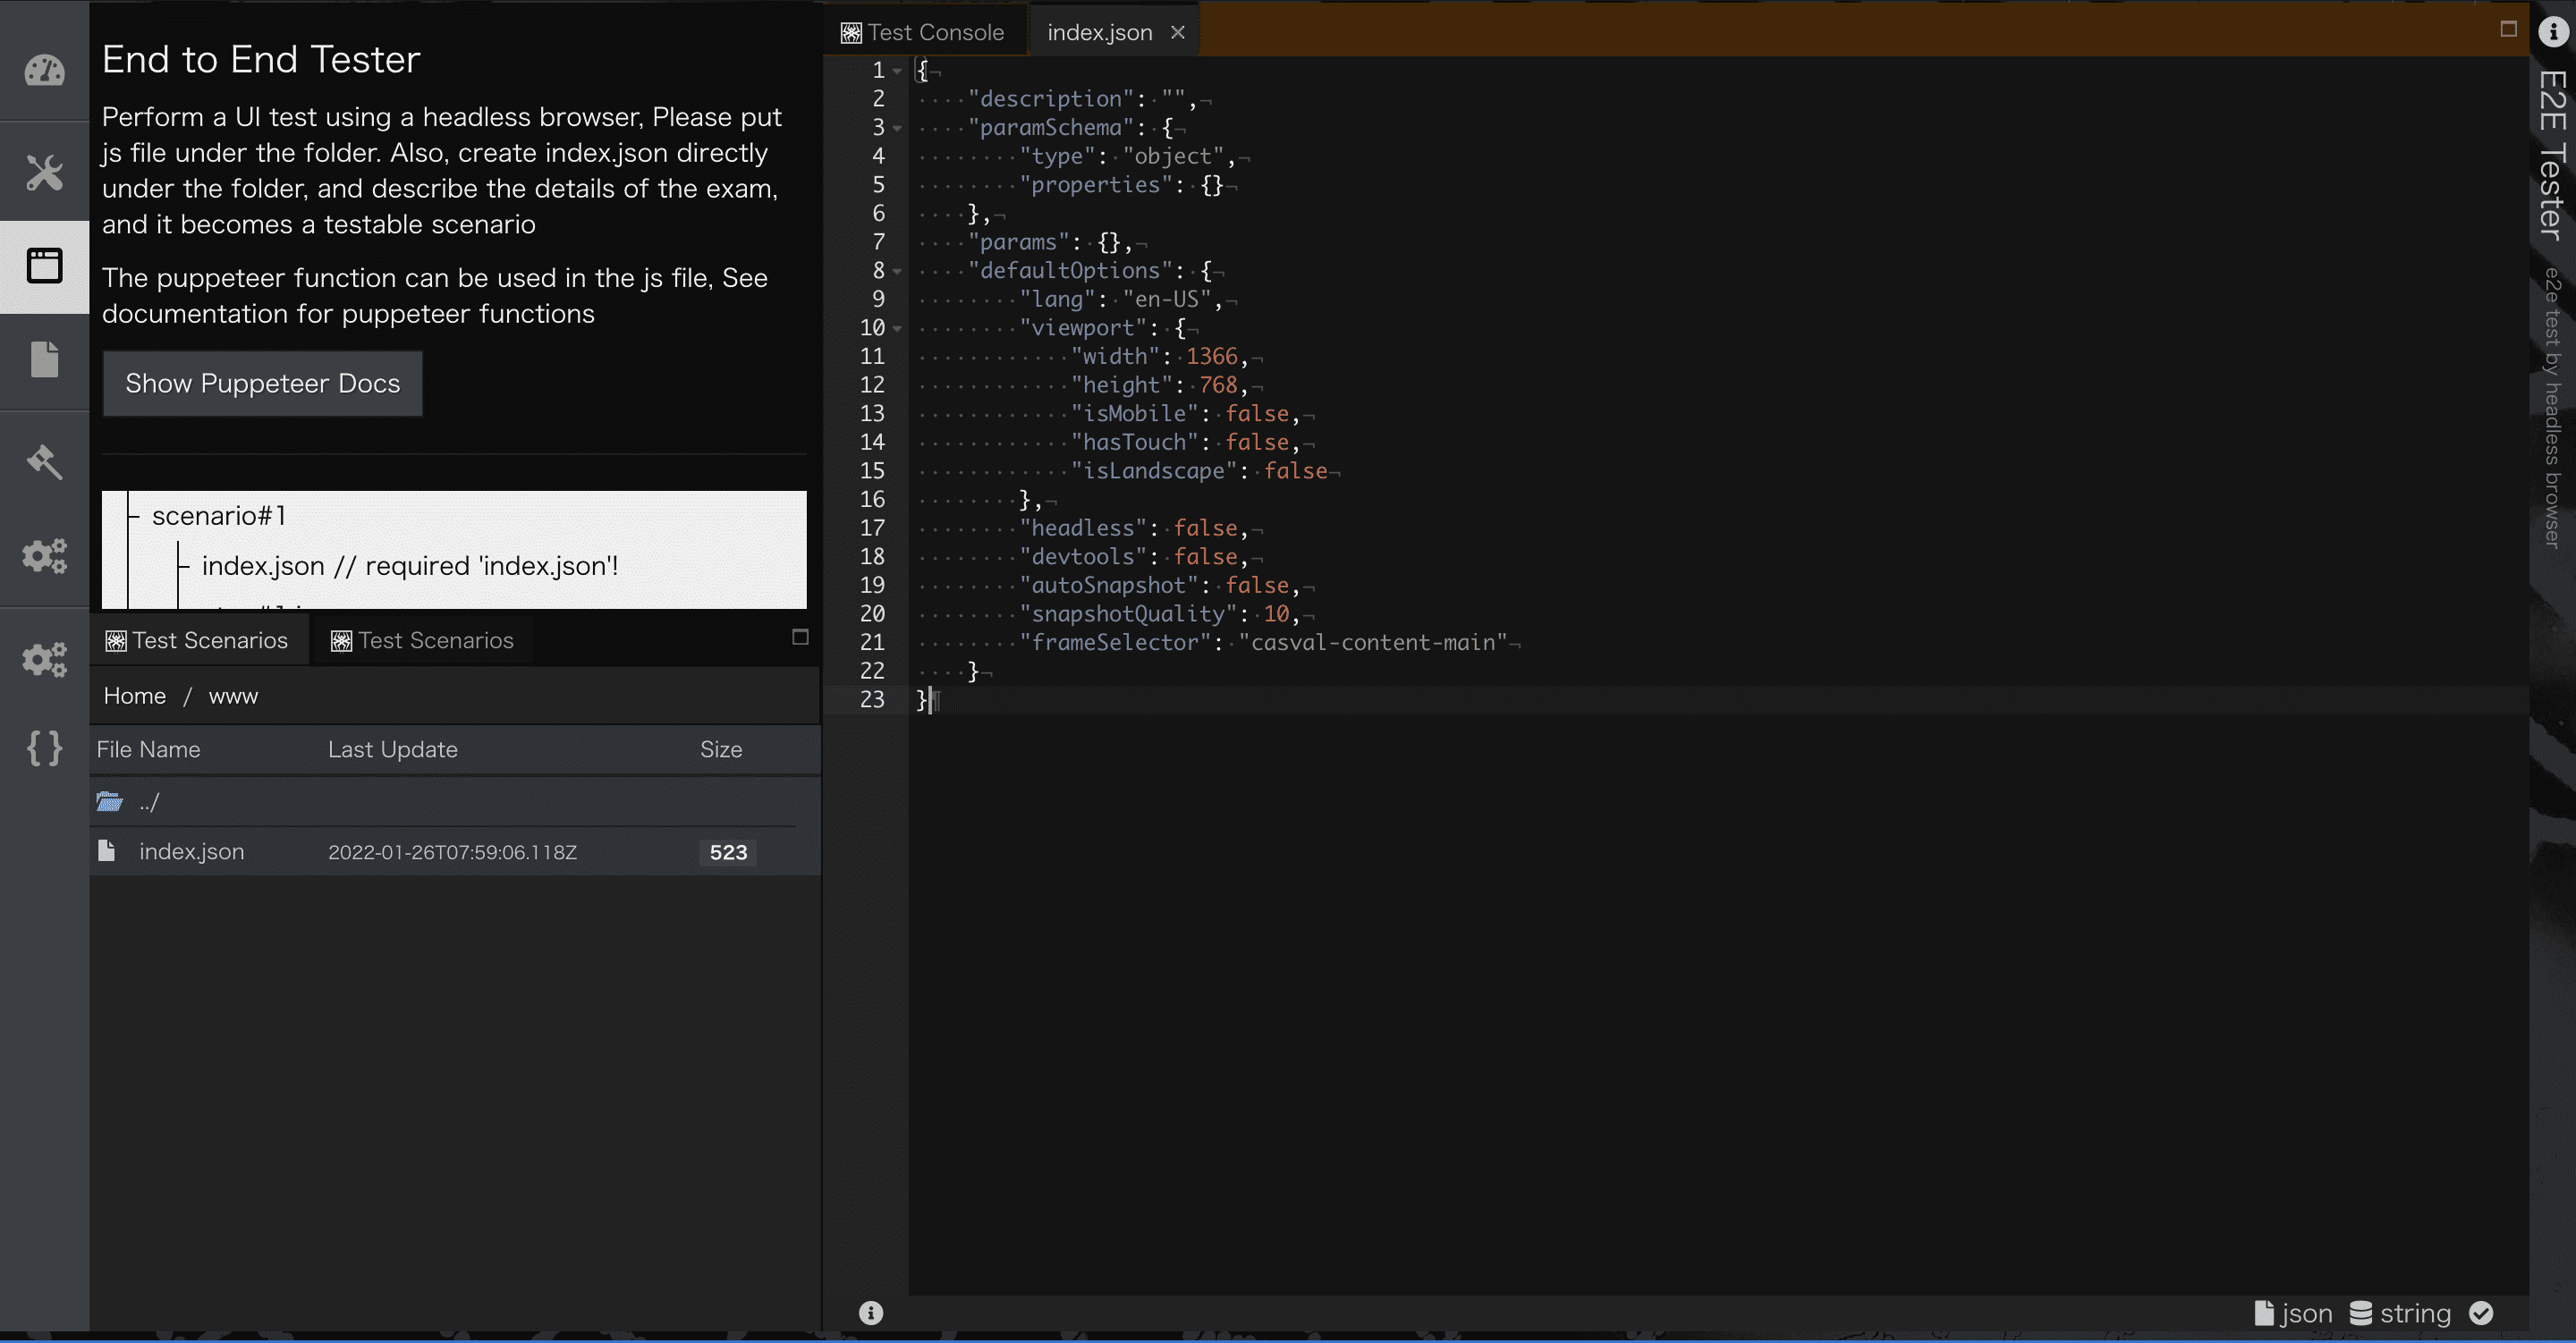The image size is (2576, 1343).
Task: Click the info icon below the editor
Action: point(870,1313)
